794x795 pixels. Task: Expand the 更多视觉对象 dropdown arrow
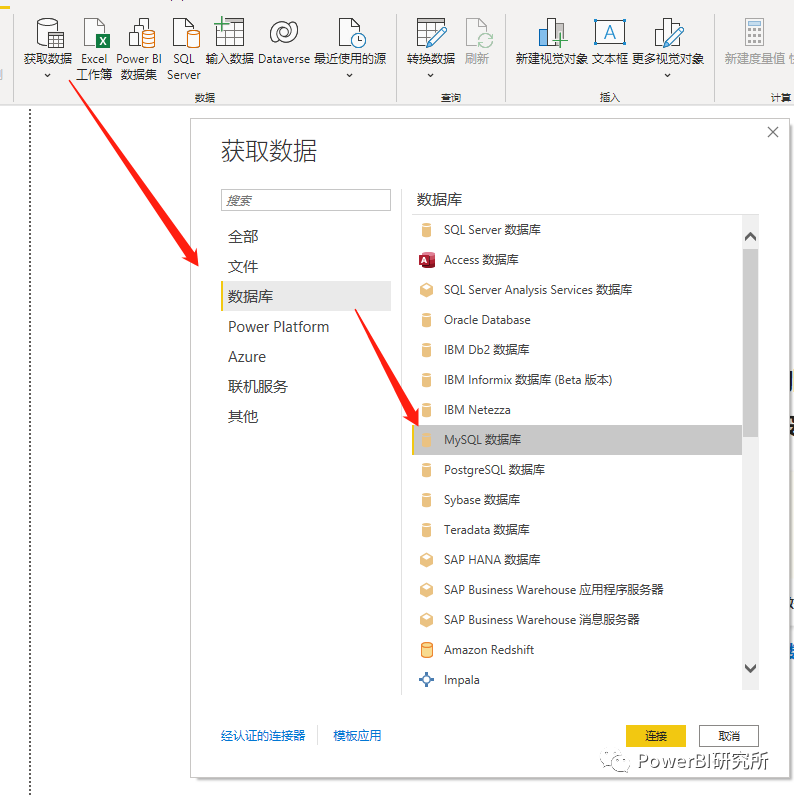click(667, 76)
